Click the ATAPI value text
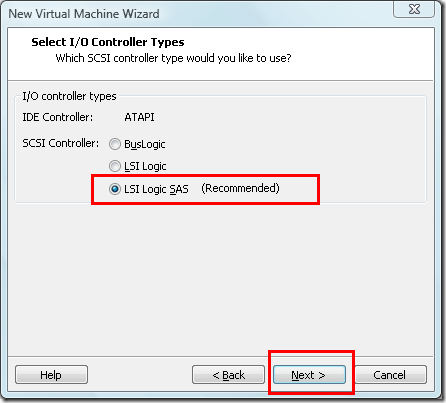The width and height of the screenshot is (446, 403). [139, 117]
